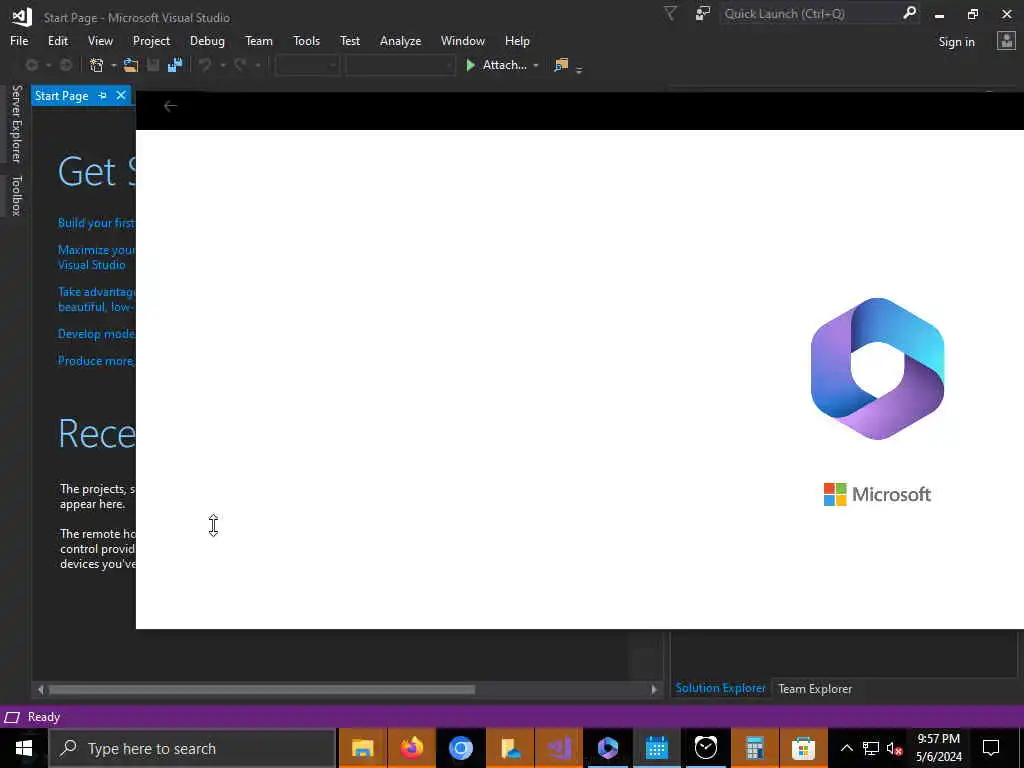The height and width of the screenshot is (768, 1024).
Task: Open the File menu
Action: 19,40
